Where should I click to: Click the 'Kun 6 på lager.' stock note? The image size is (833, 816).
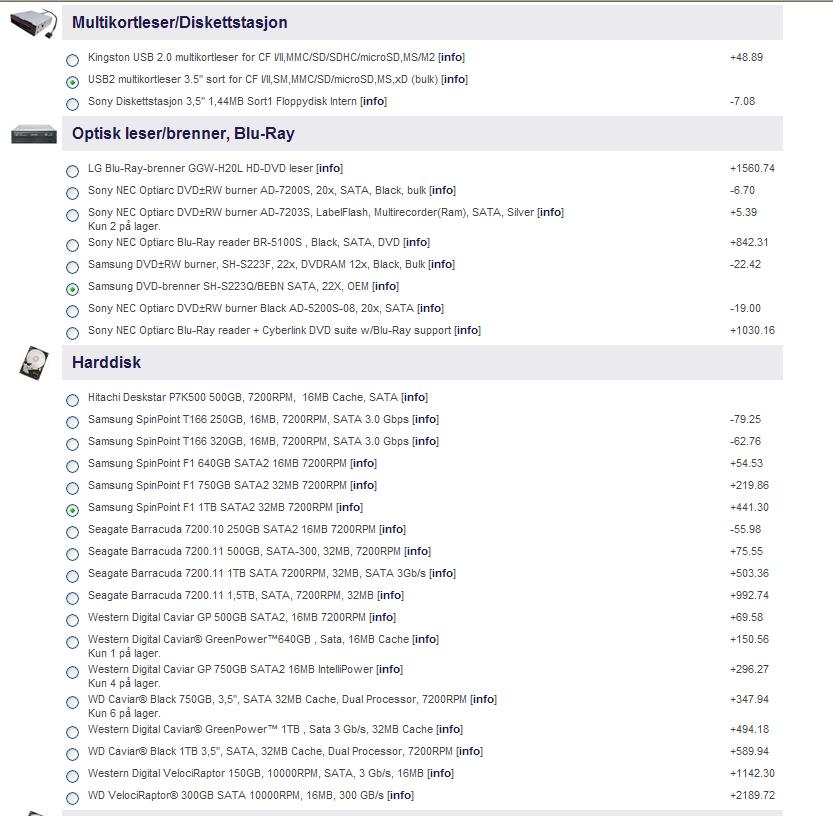click(x=124, y=713)
